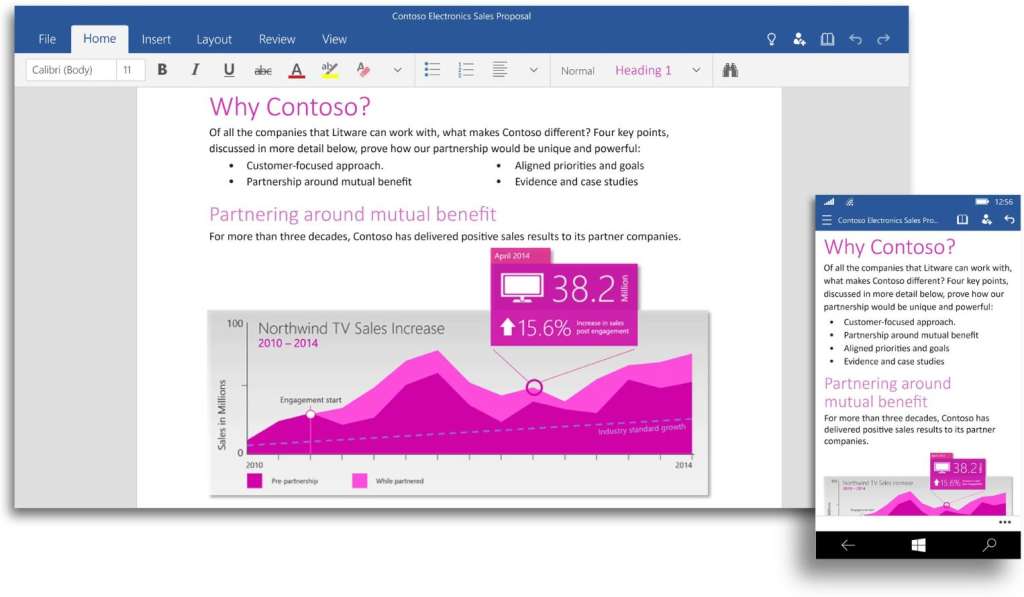Toggle strikethrough formatting

click(x=263, y=70)
